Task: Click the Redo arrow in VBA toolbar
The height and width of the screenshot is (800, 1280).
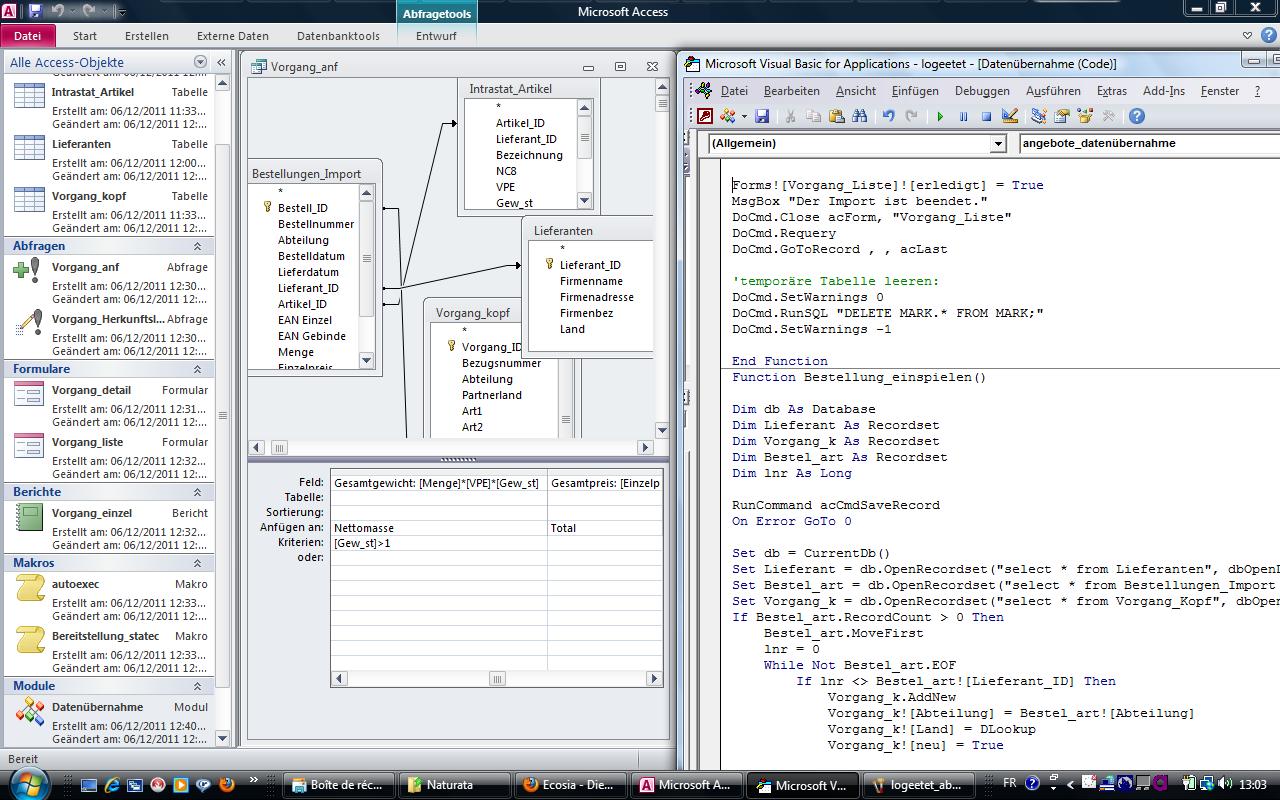Action: tap(911, 116)
